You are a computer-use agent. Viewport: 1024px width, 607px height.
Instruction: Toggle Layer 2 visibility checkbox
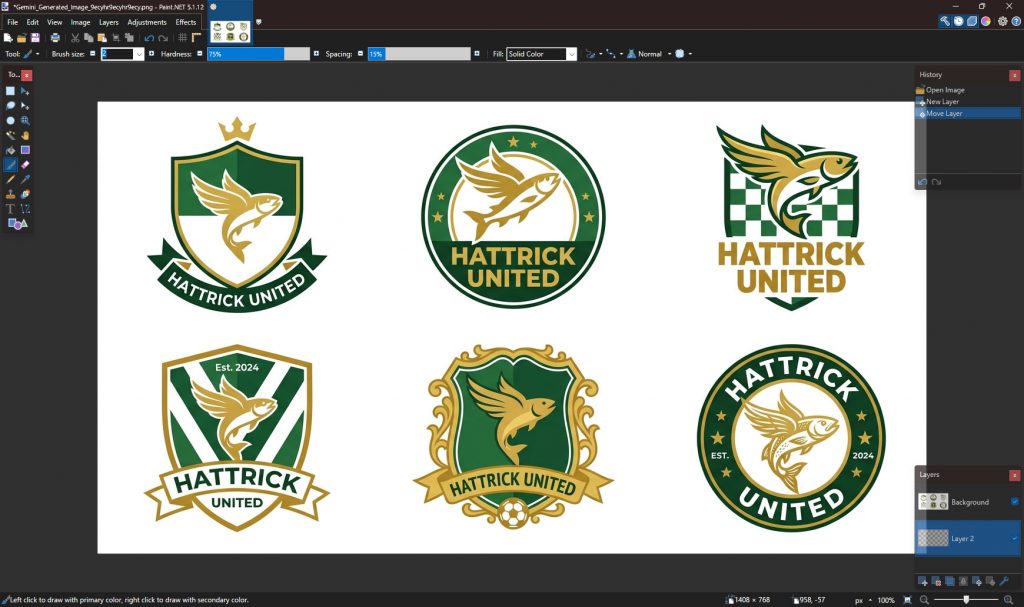(1015, 538)
